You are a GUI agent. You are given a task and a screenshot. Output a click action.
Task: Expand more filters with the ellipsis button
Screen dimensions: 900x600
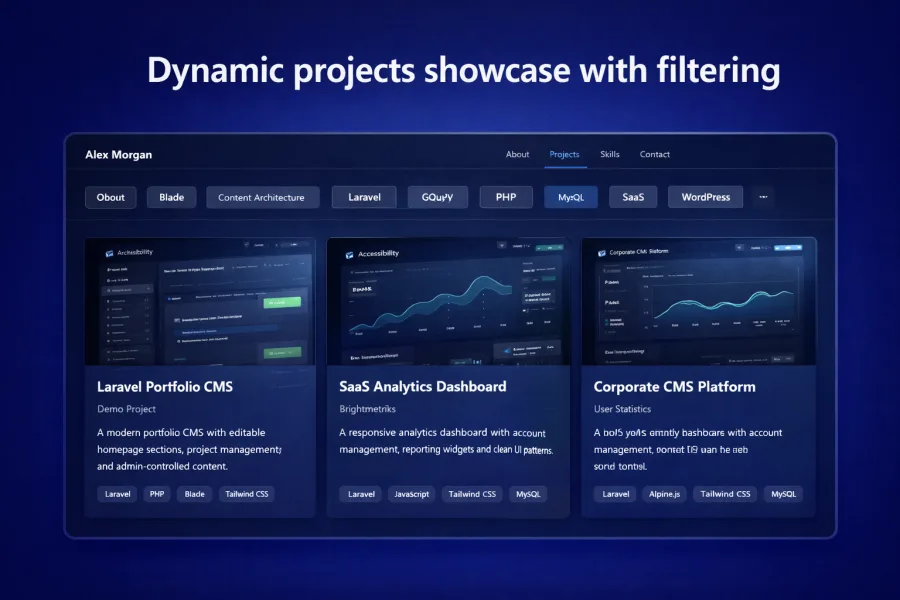(765, 197)
